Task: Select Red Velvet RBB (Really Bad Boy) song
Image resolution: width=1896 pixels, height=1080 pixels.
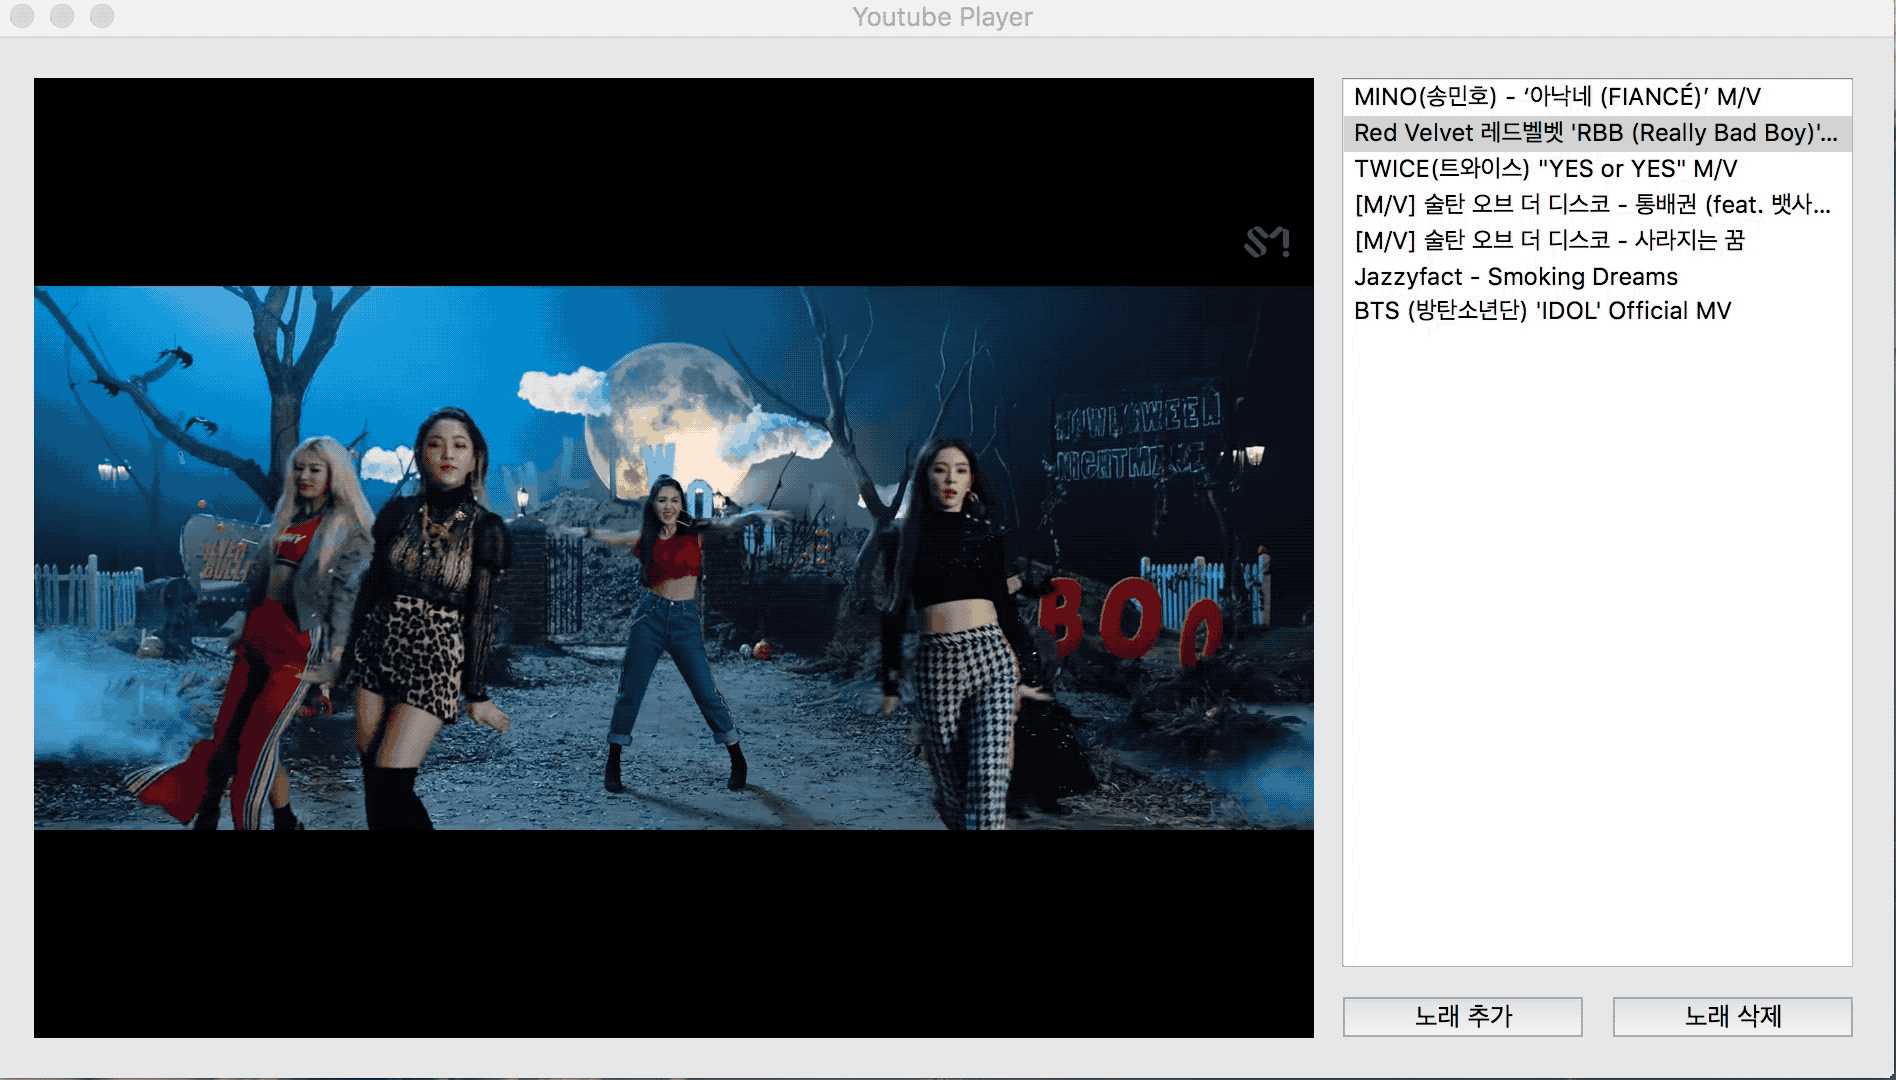Action: pos(1597,133)
